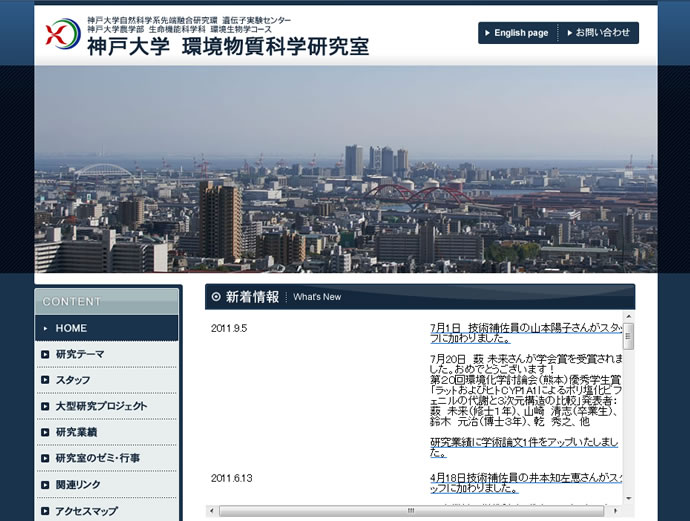The width and height of the screenshot is (690, 521).
Task: Open 大型研究プロジェクト in the sidebar menu
Action: pos(106,406)
